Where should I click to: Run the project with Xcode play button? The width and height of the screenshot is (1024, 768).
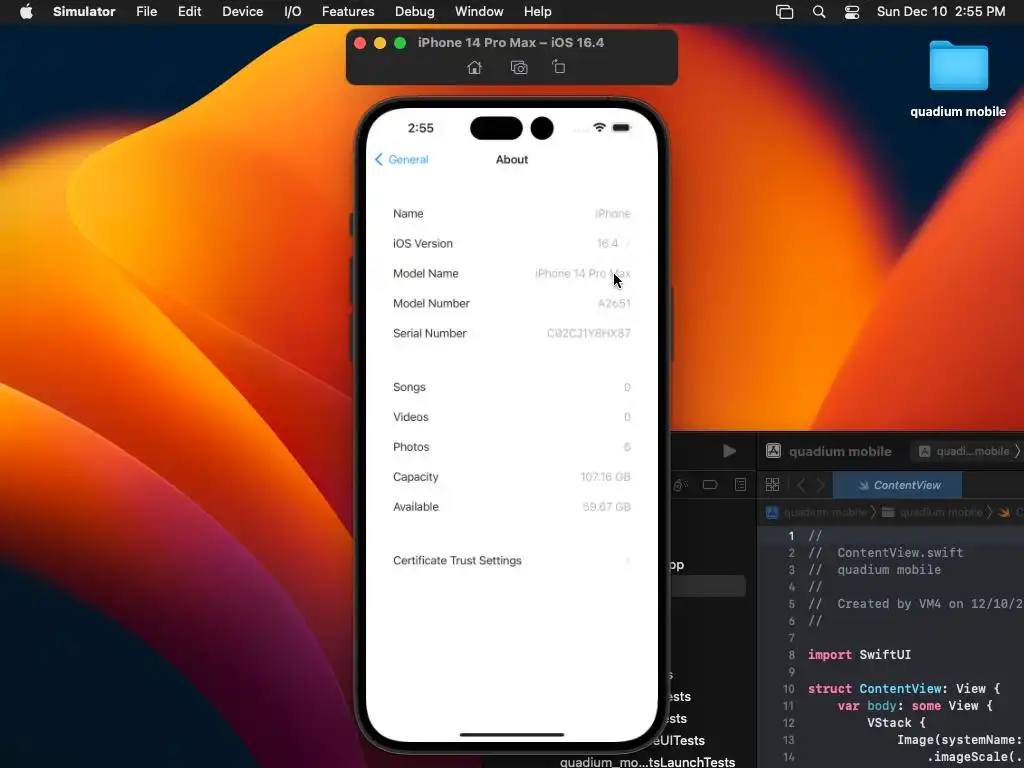click(x=729, y=451)
